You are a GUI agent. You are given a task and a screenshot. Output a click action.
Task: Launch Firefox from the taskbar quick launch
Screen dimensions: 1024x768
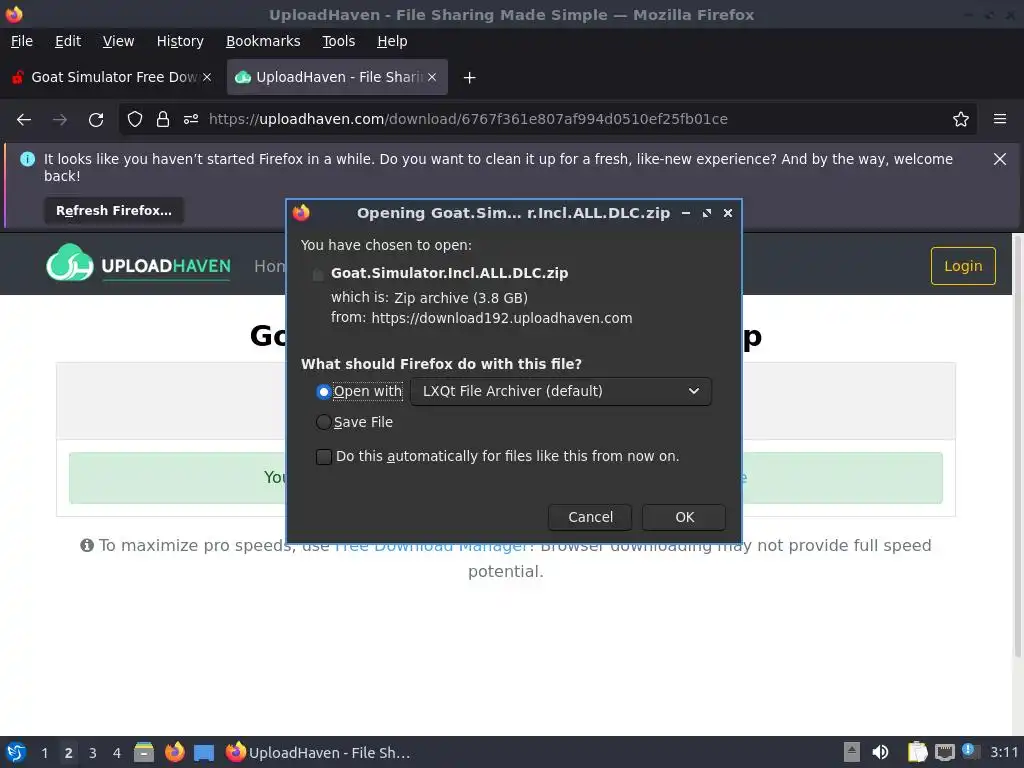(x=174, y=752)
